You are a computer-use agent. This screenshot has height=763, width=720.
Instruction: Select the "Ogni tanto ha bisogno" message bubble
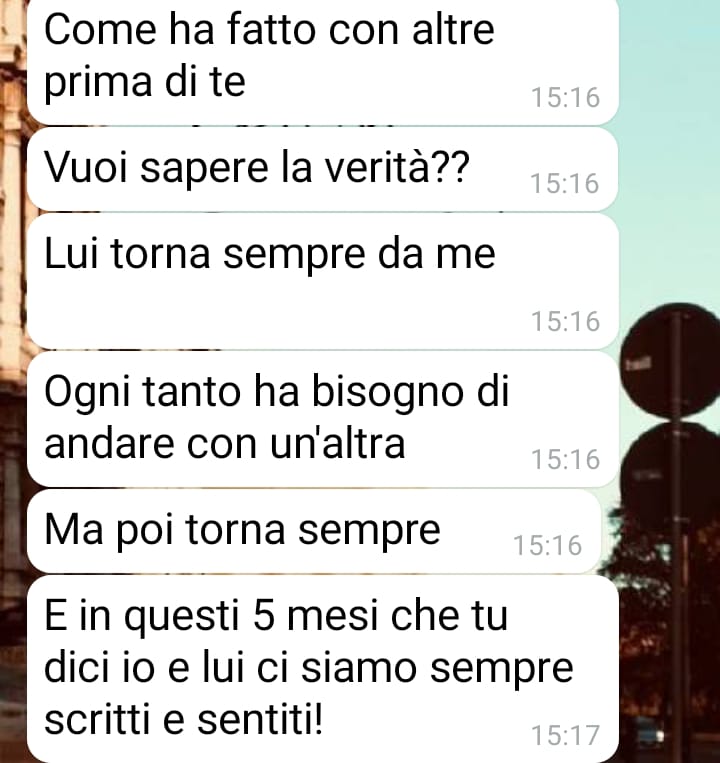point(323,419)
